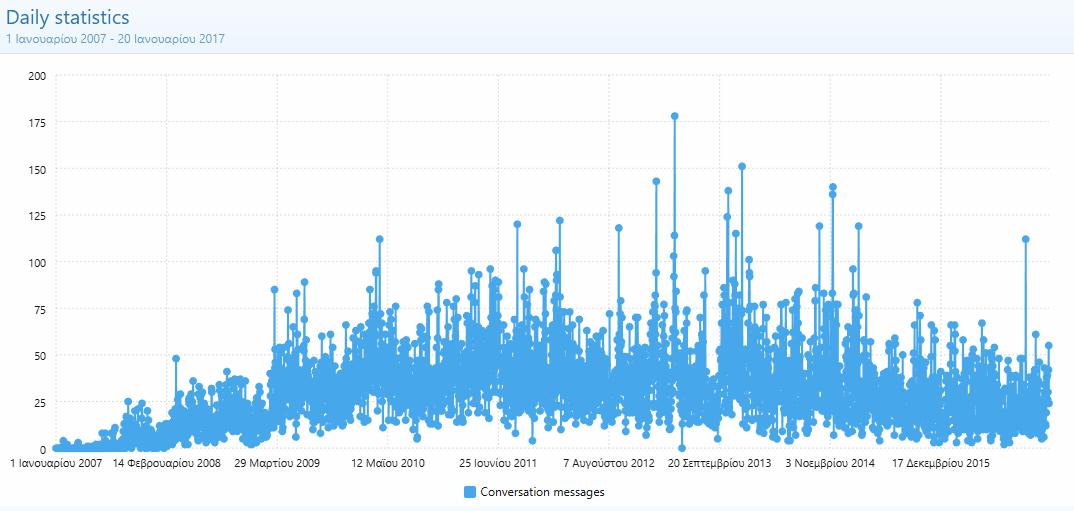
Task: Click the 25 Ιουνίου 2011 axis label
Action: click(498, 464)
